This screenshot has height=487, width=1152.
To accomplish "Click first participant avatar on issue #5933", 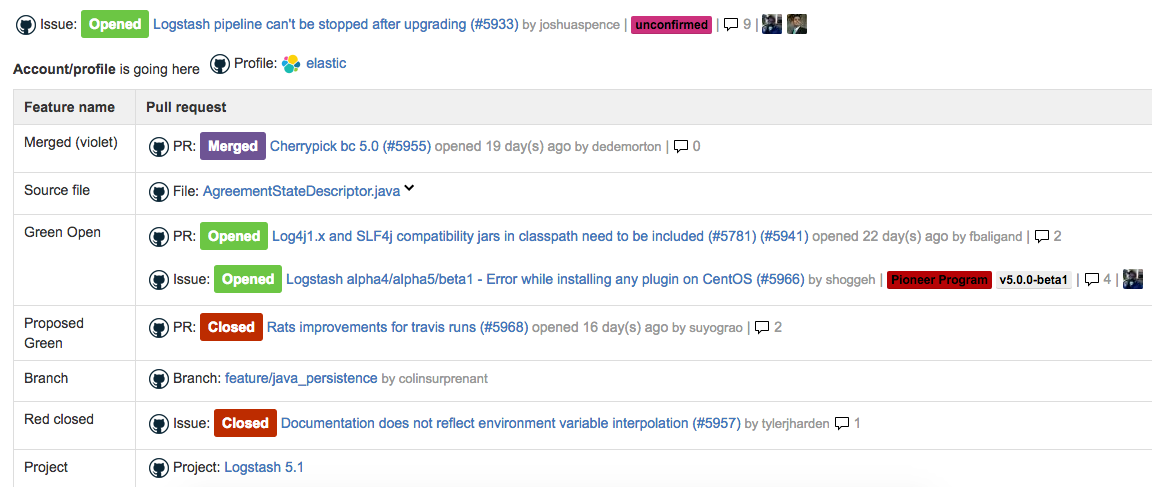I will [771, 24].
